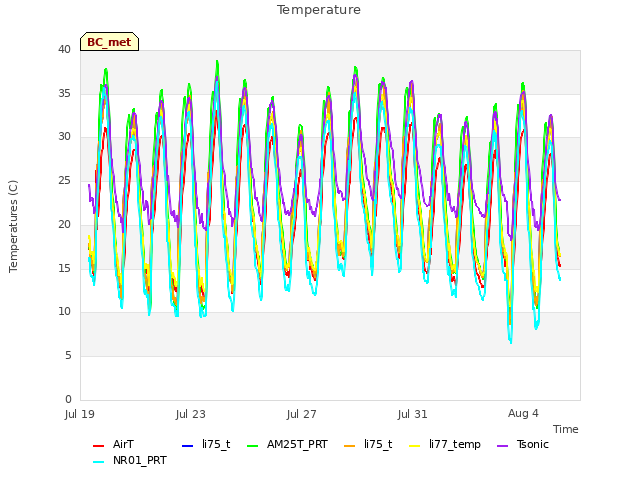Screen dimensions: 640x480
Task: Click the Time x-axis title
Action: click(566, 429)
